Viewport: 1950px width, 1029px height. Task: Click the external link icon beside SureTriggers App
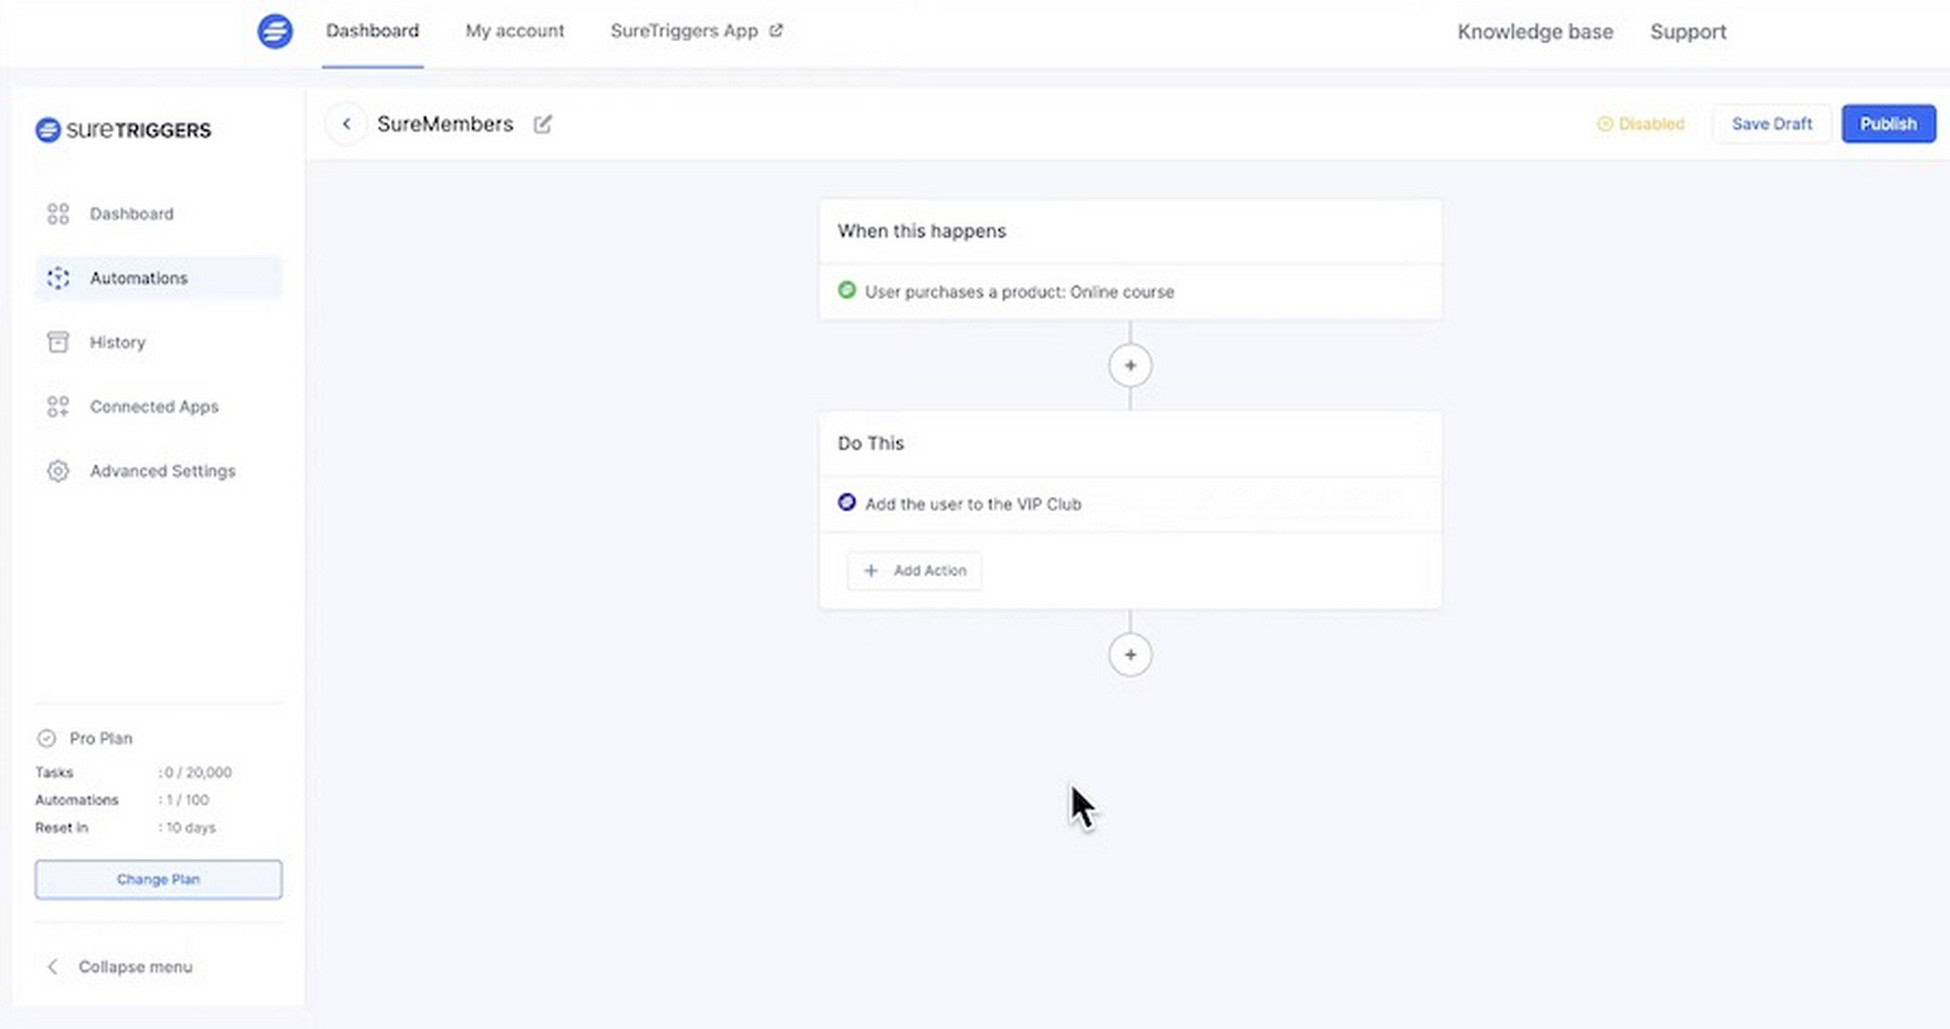(776, 31)
